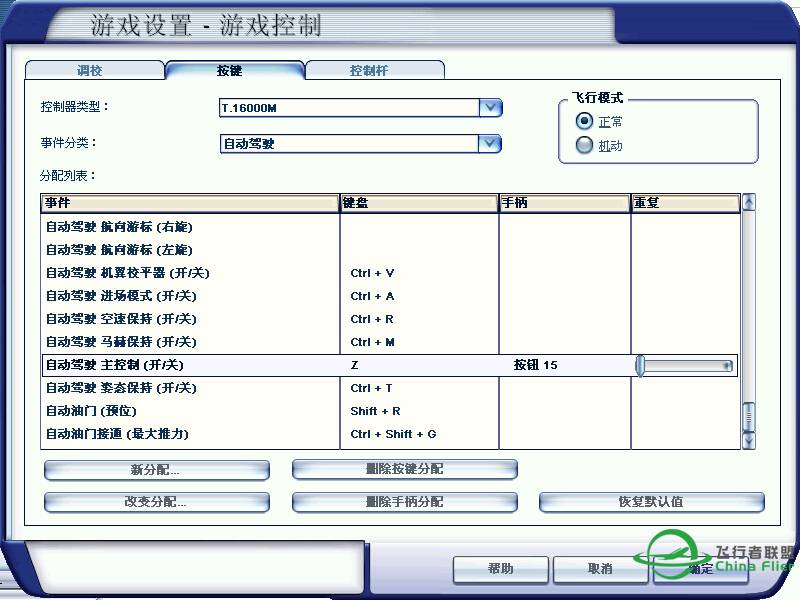This screenshot has width=800, height=600.
Task: Confirm settings with the 确定 button
Action: tap(700, 569)
